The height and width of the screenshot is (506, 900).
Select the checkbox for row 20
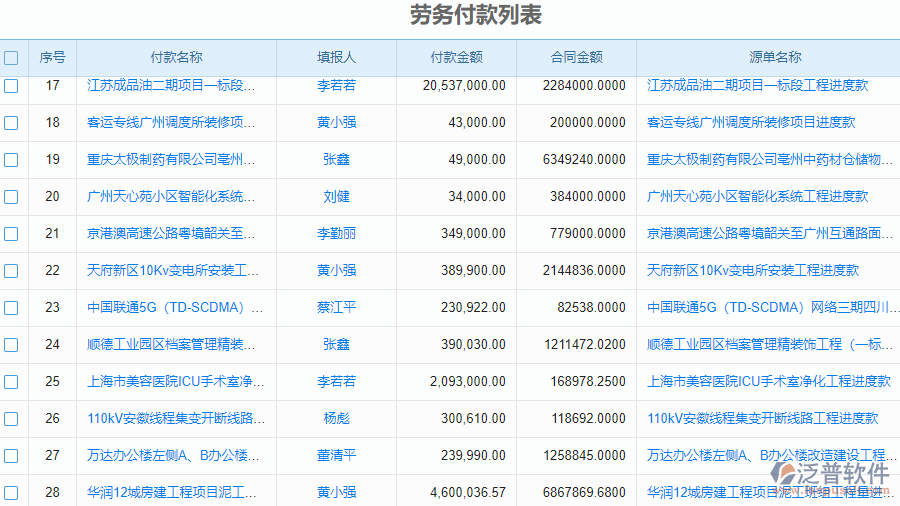point(11,197)
